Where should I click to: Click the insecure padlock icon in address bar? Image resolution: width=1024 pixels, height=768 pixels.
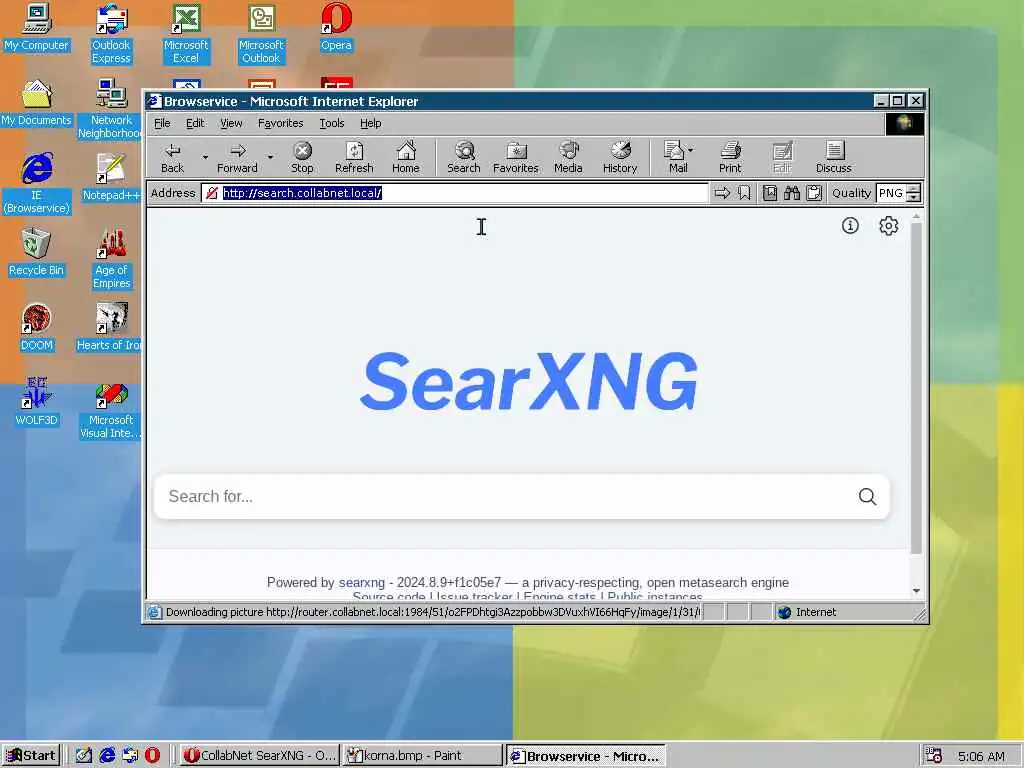pyautogui.click(x=211, y=193)
